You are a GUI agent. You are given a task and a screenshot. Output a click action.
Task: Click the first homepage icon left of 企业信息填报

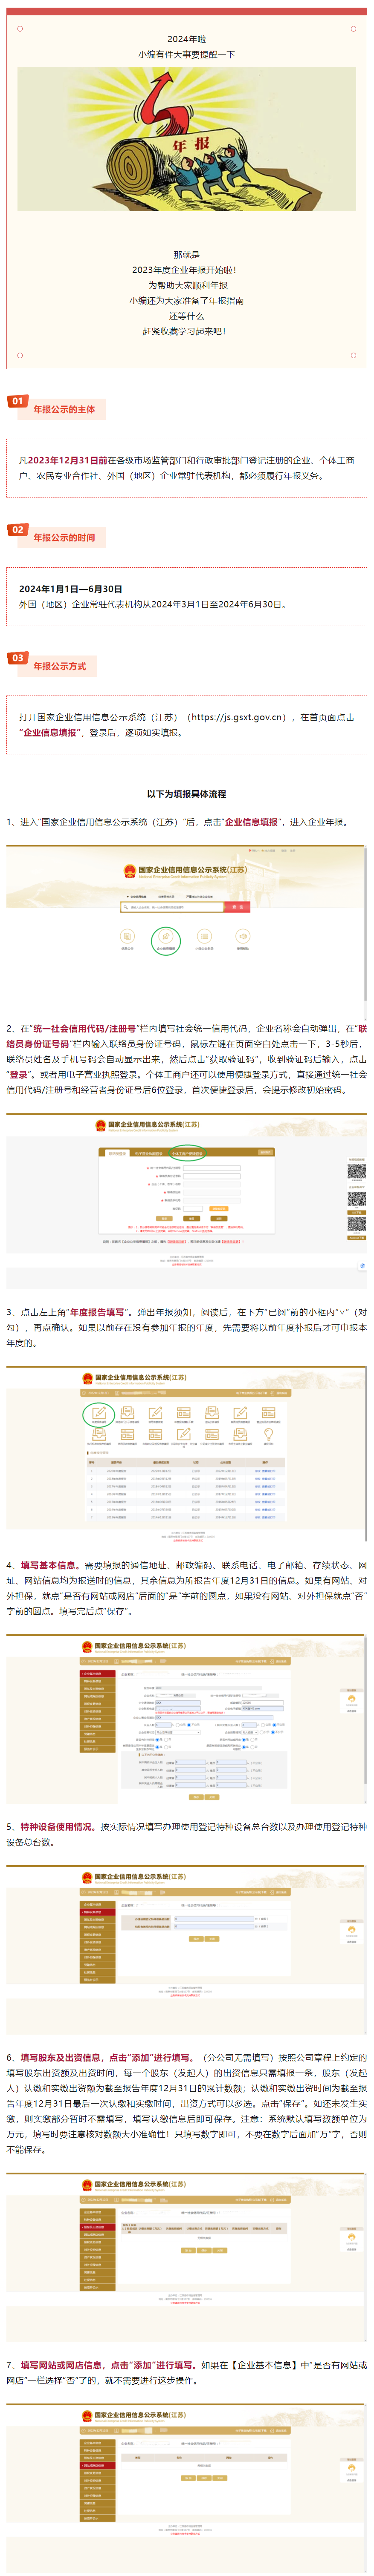pos(127,940)
